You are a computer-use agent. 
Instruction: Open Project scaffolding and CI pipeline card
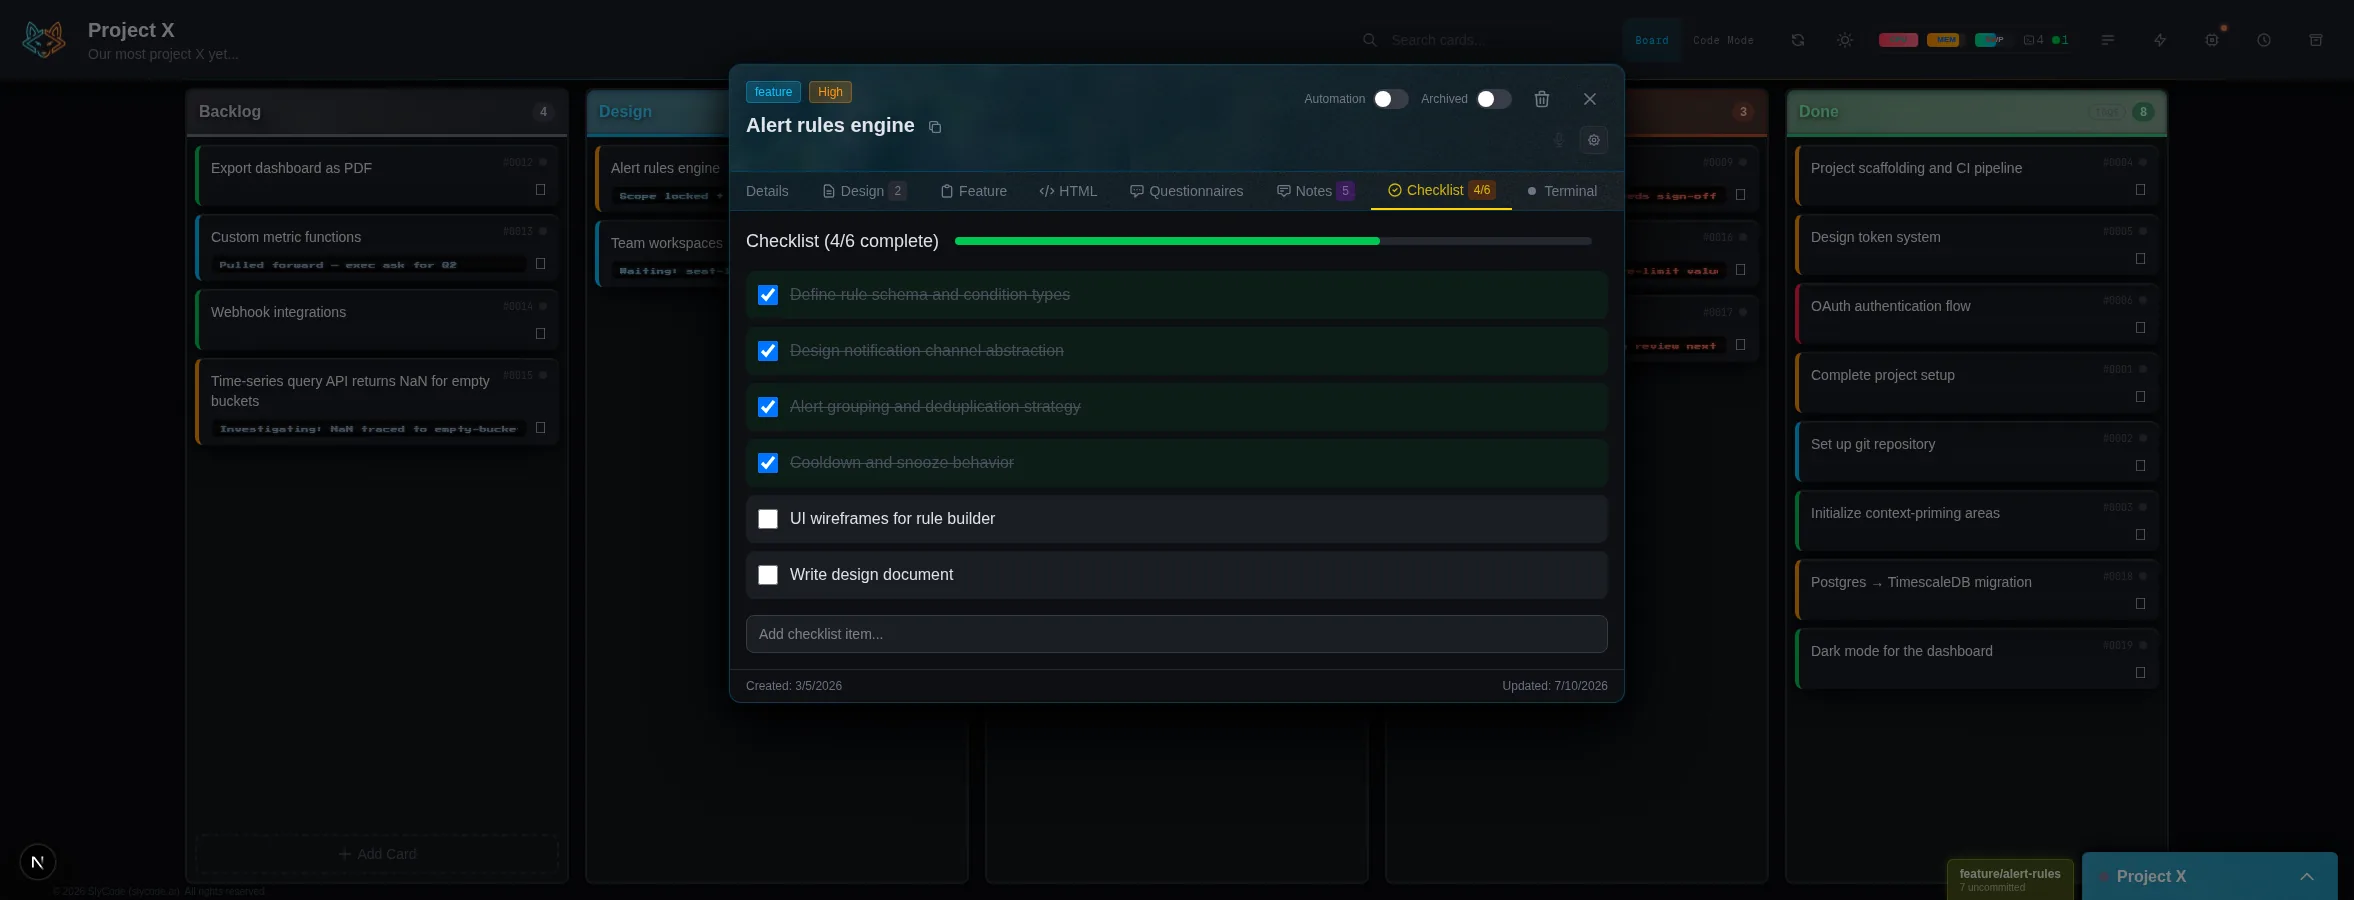1977,176
